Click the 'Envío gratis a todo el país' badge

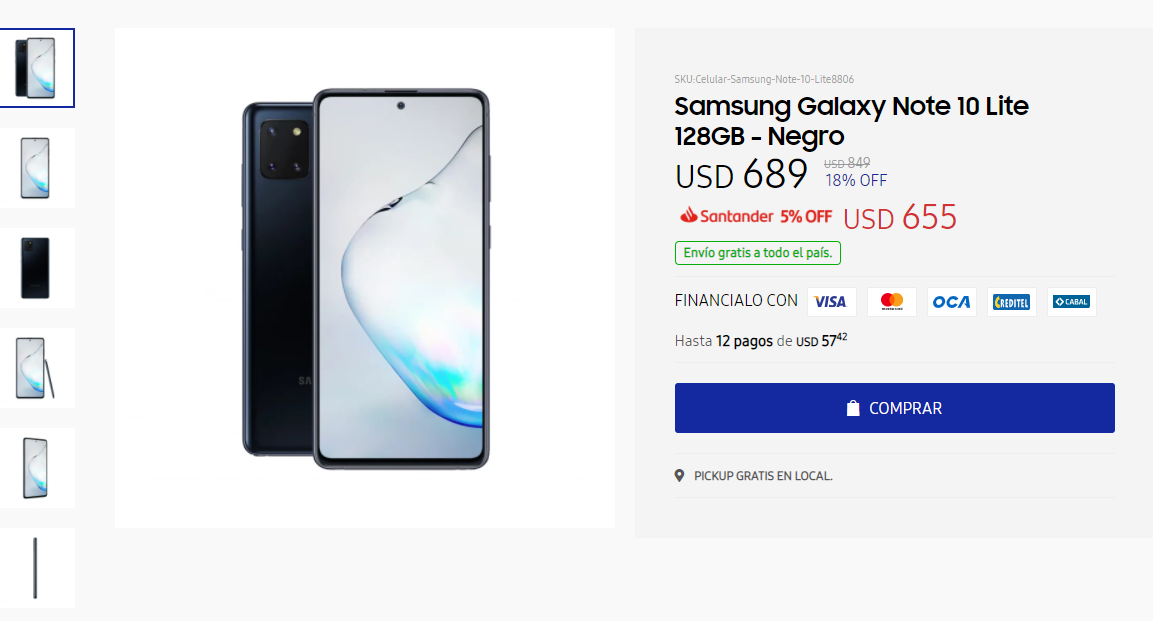[x=758, y=253]
